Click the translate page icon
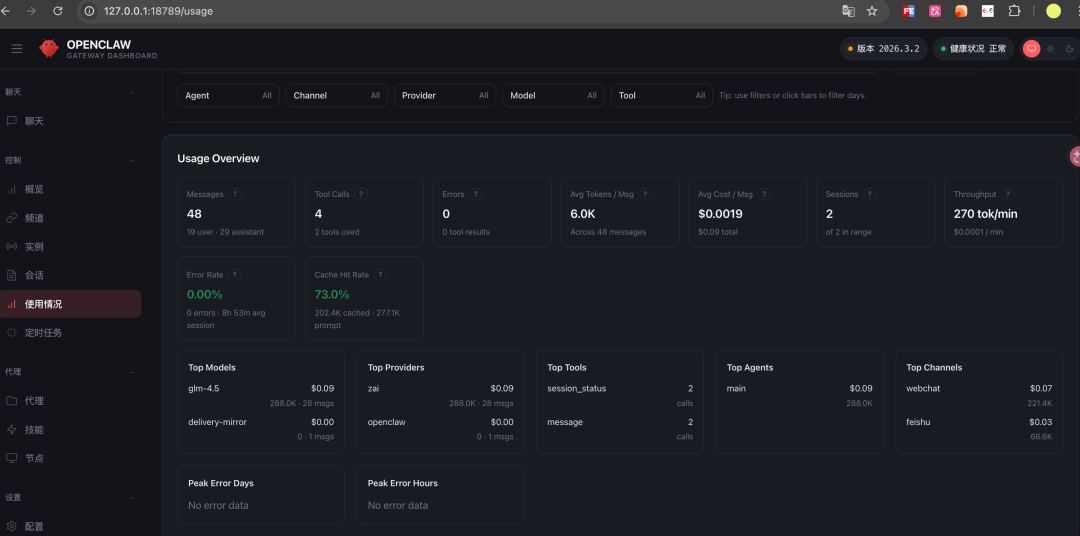 click(849, 11)
